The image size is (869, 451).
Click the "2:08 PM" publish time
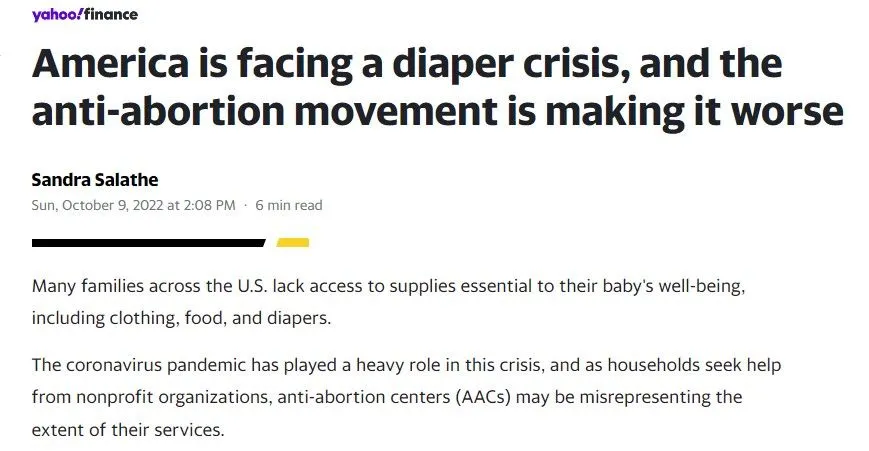click(210, 206)
